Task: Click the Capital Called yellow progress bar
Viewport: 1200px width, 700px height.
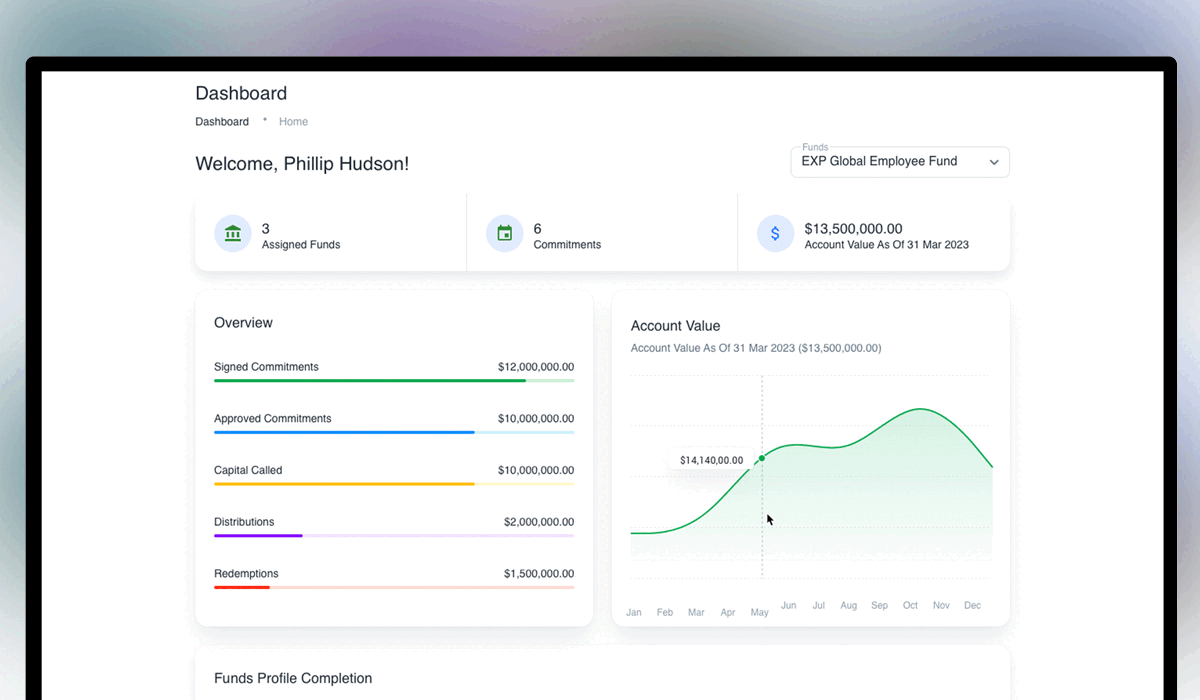Action: click(394, 484)
